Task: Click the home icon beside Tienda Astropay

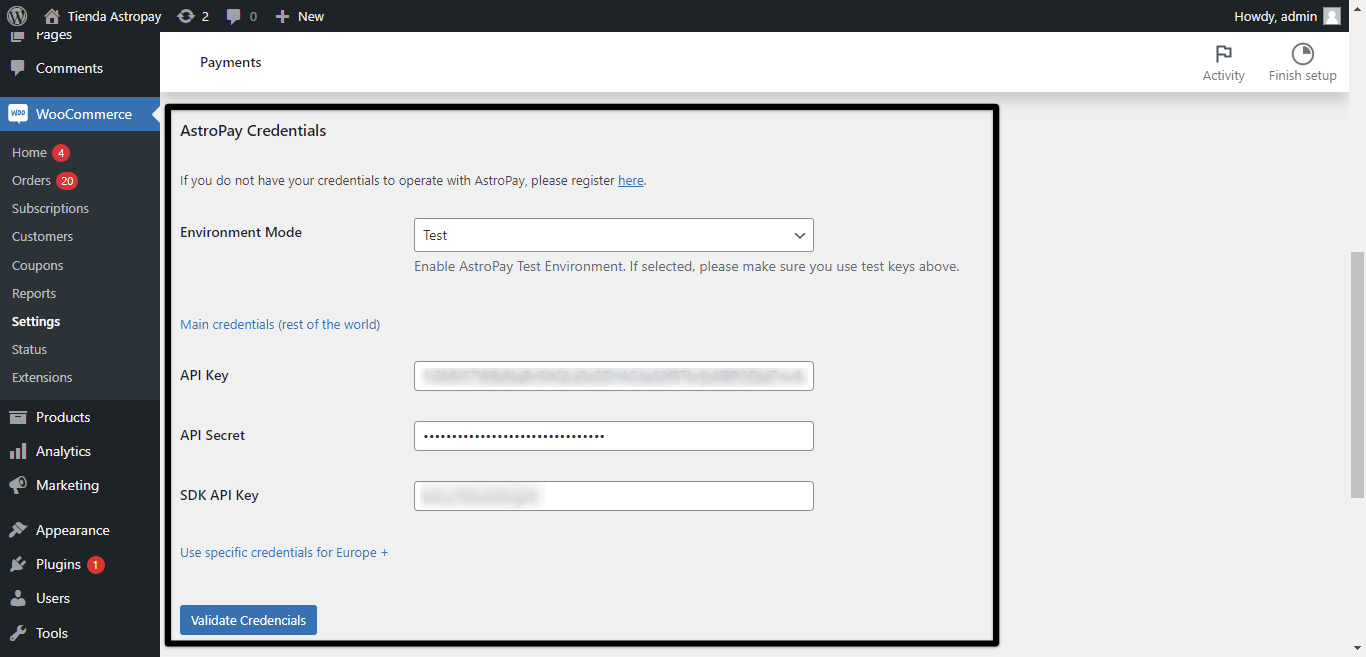Action: [x=52, y=16]
